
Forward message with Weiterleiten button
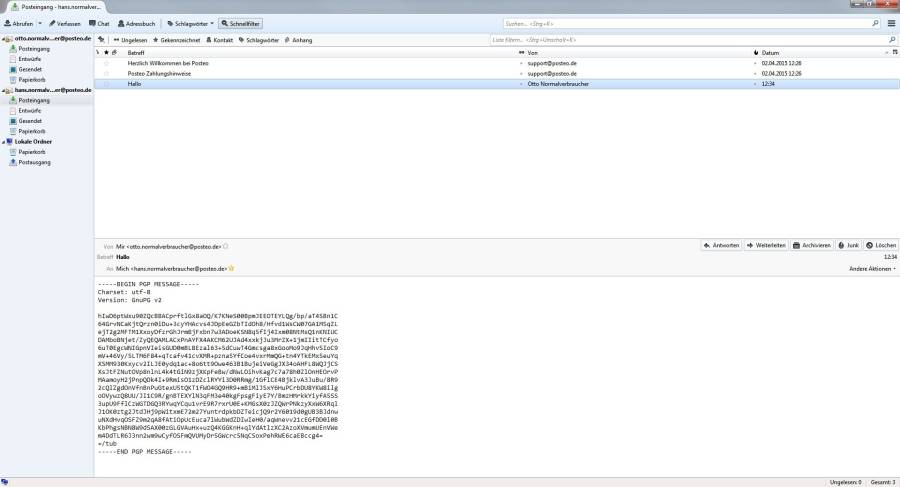[x=766, y=245]
